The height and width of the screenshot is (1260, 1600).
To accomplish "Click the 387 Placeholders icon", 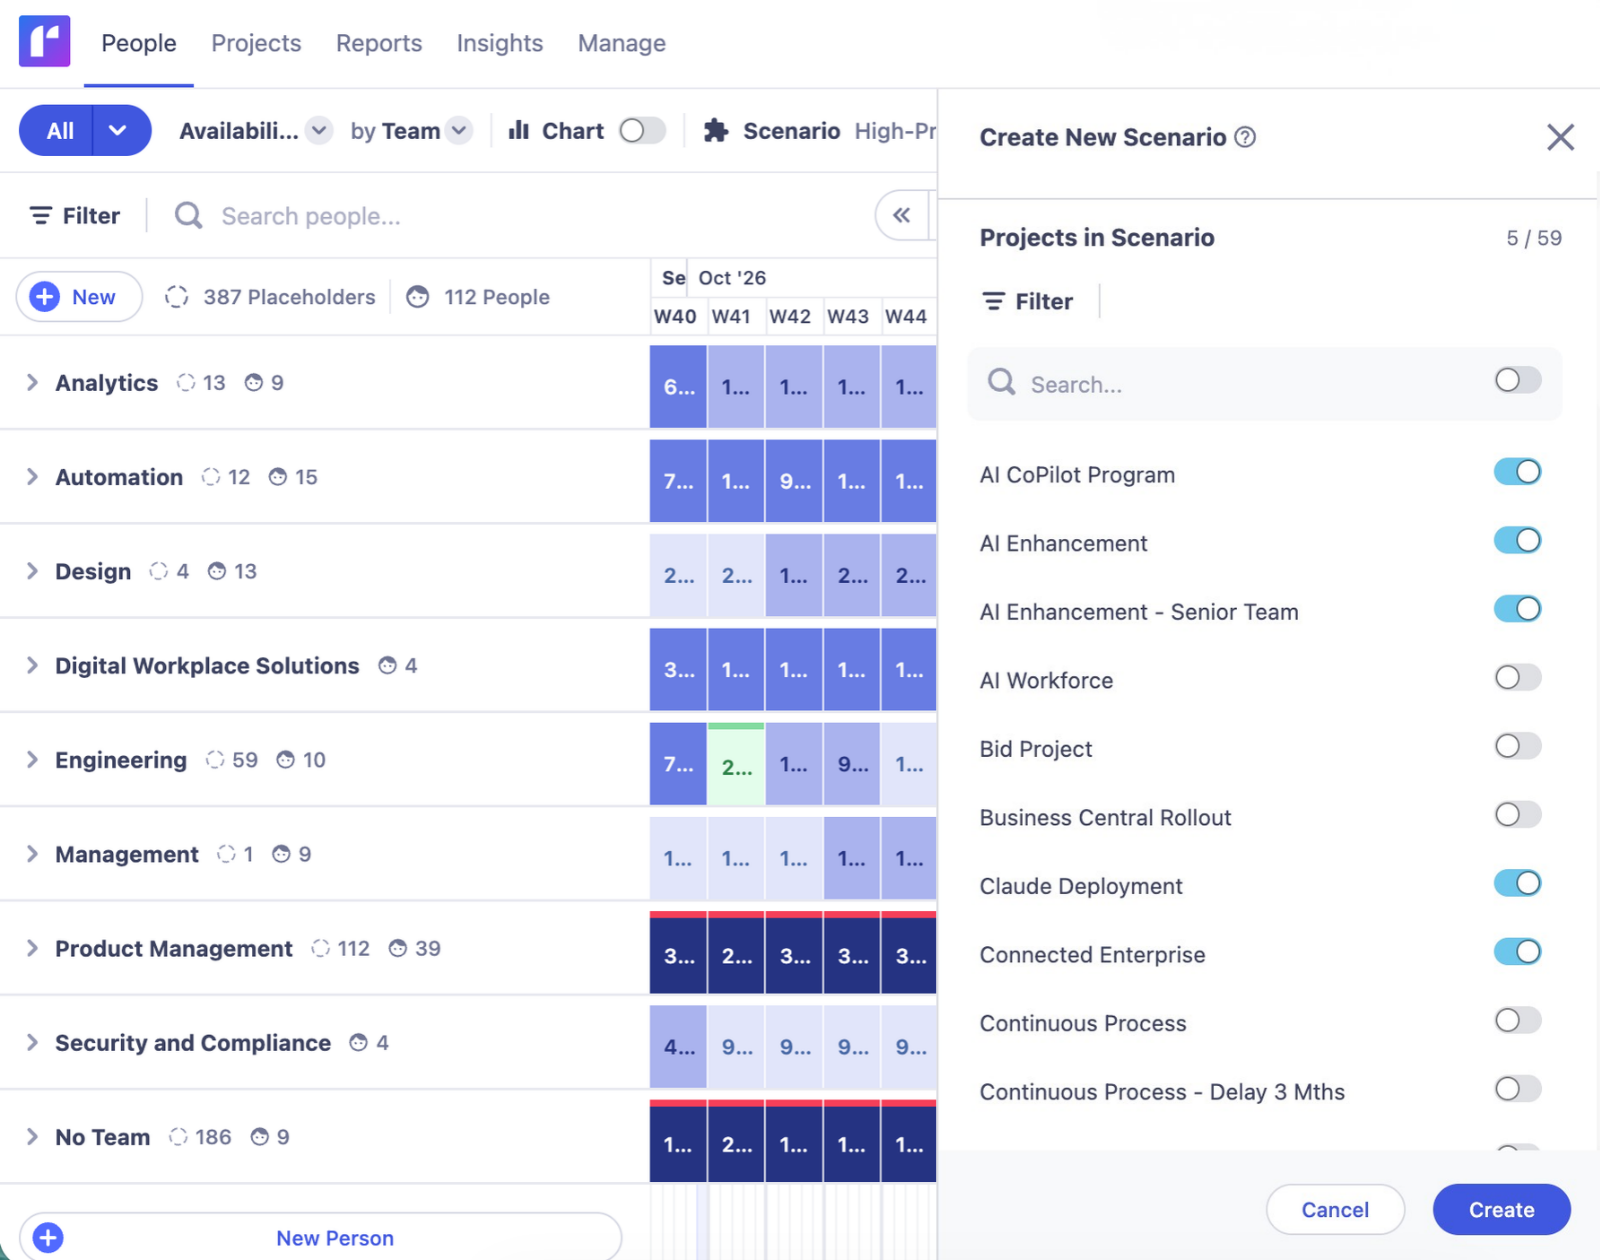I will pyautogui.click(x=177, y=297).
